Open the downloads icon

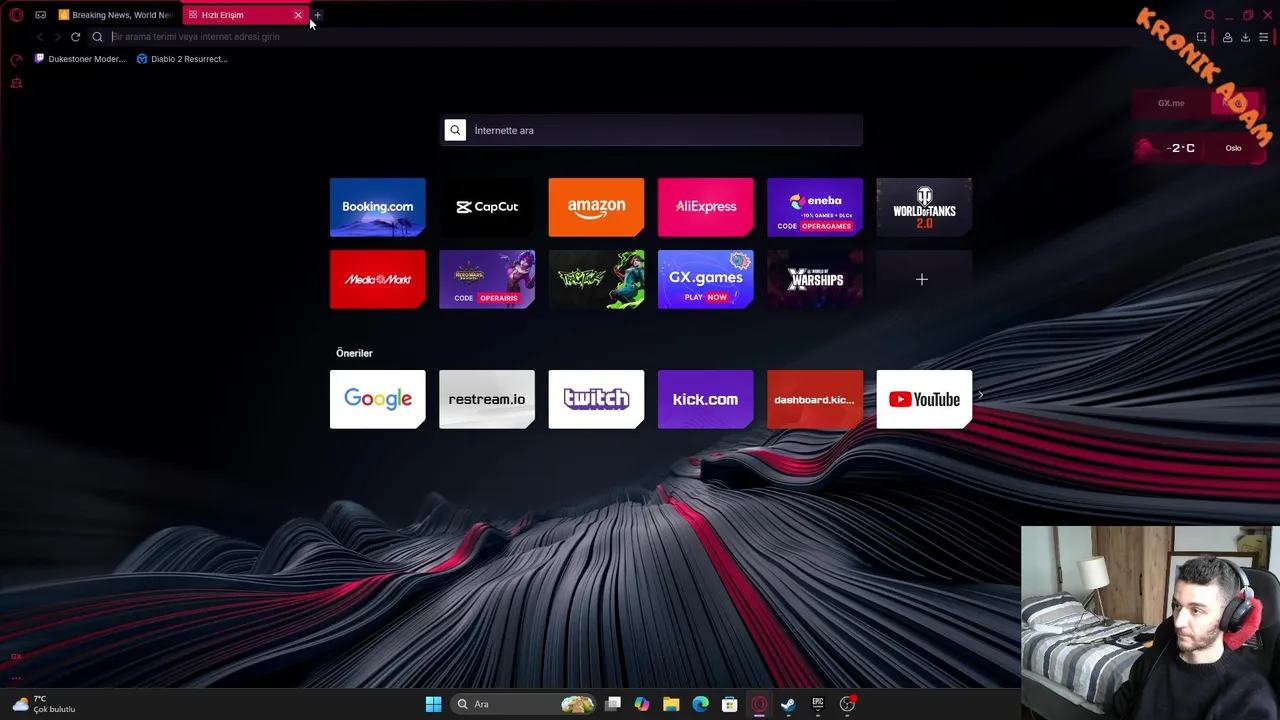tap(1245, 37)
